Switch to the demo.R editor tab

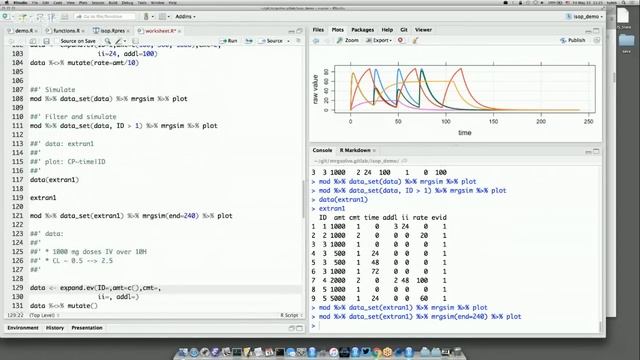24,31
